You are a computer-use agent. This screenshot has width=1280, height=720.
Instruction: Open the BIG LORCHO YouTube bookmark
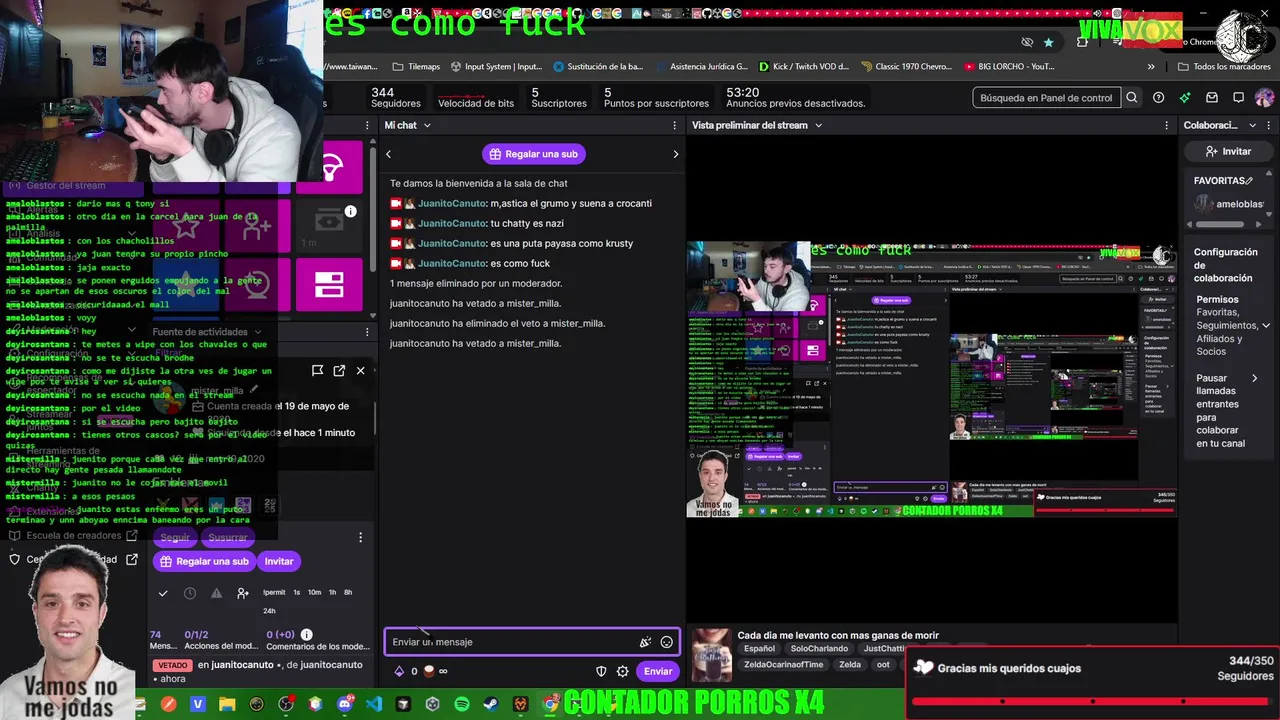[1010, 67]
